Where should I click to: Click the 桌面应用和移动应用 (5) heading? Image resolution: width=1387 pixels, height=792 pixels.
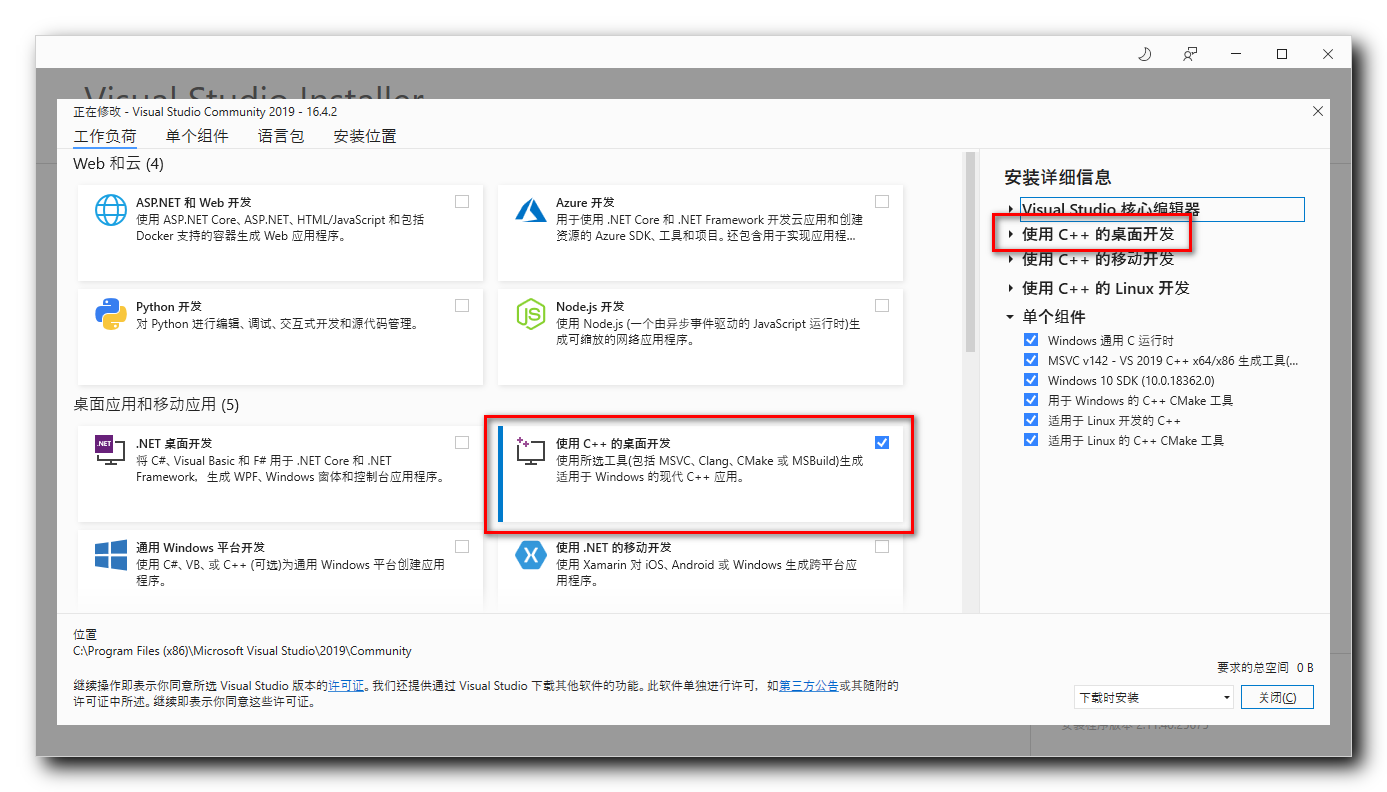[156, 404]
